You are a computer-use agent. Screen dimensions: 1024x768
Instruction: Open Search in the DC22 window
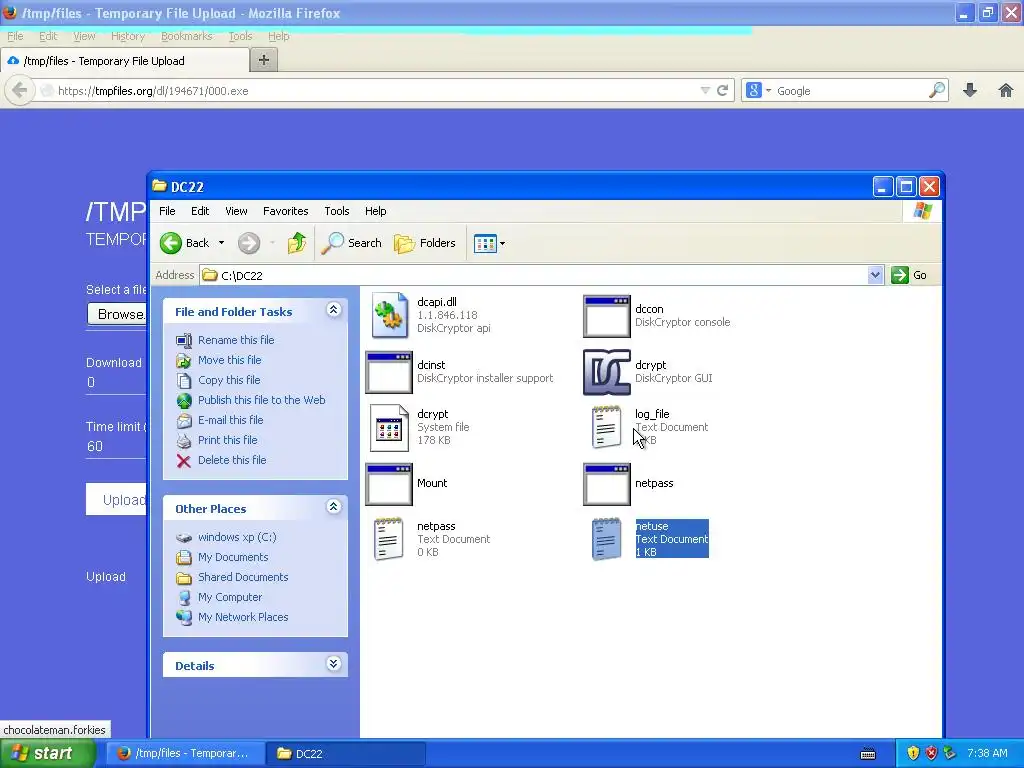pyautogui.click(x=351, y=243)
